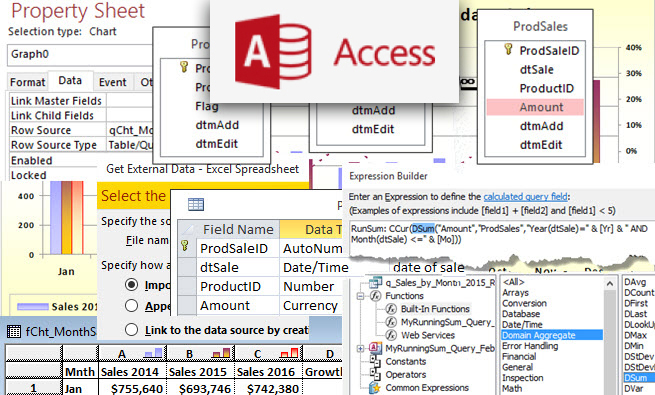Expand the MyRunningSum_Query_Feb node
Image resolution: width=655 pixels, height=395 pixels.
click(360, 348)
